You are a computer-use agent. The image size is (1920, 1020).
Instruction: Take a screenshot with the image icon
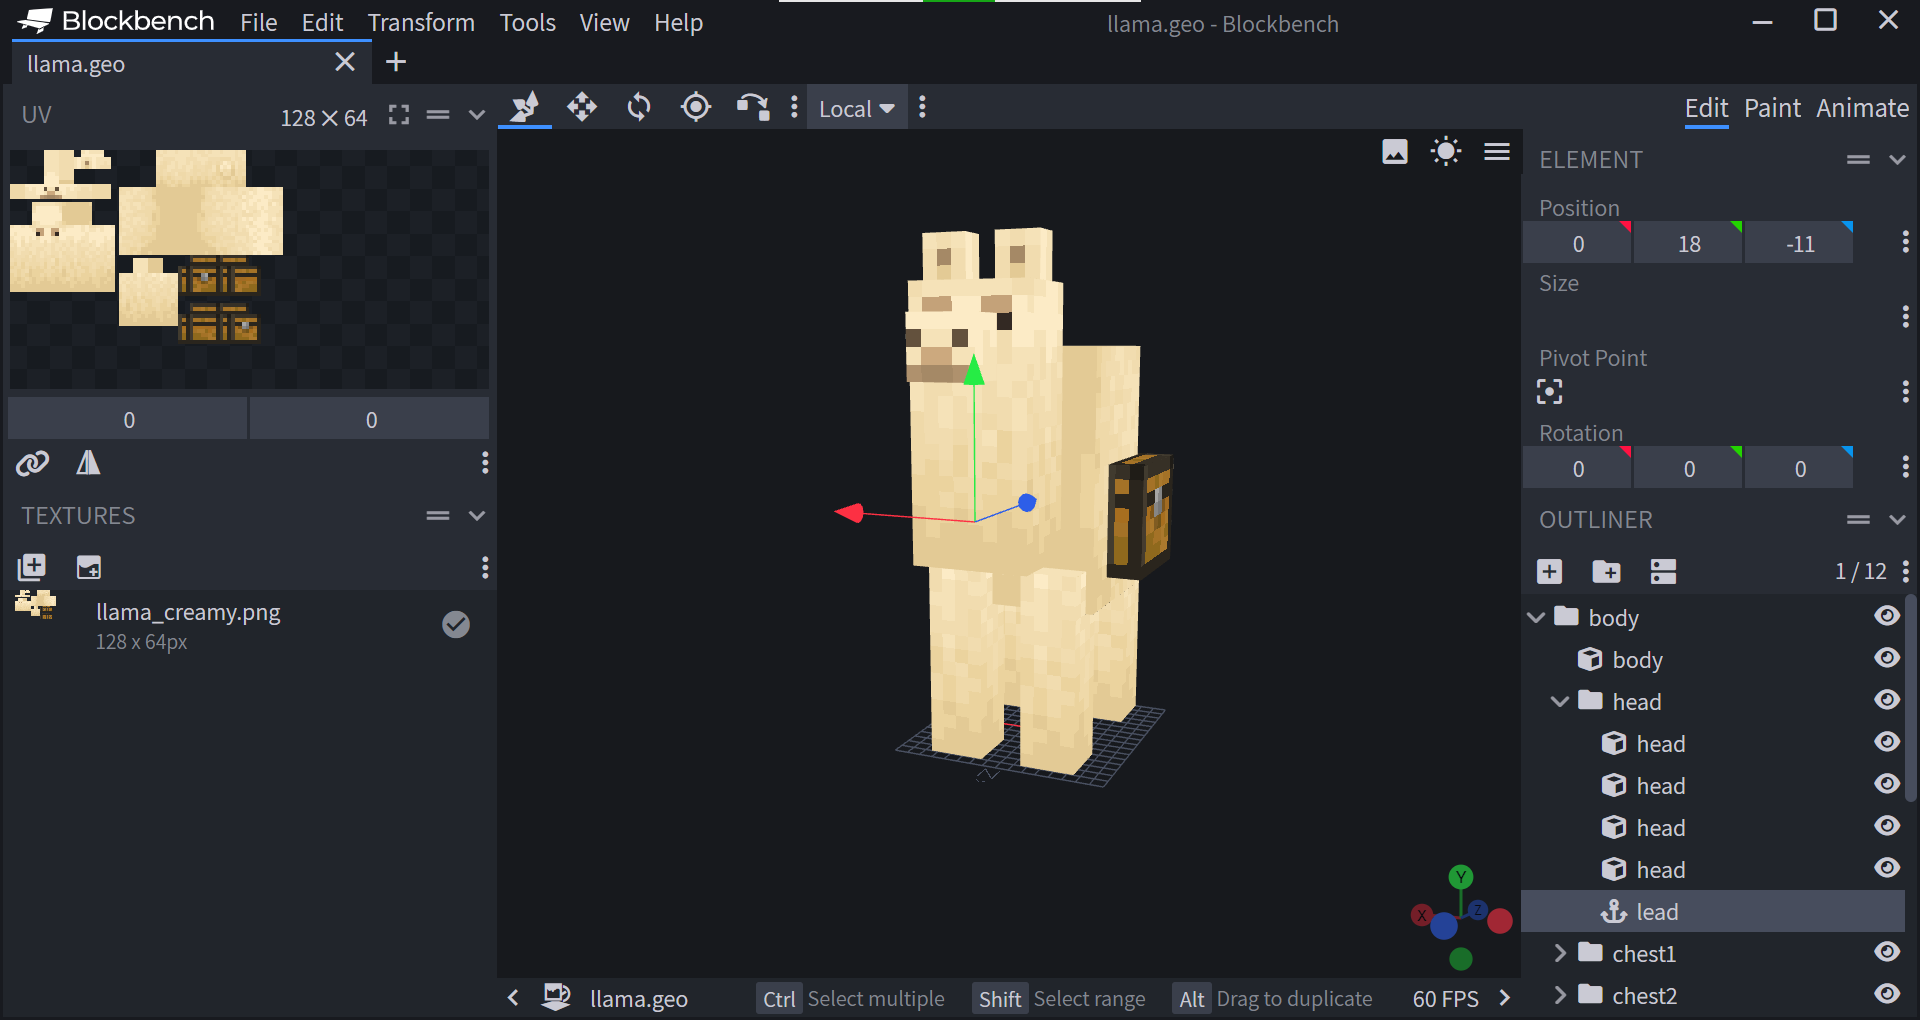coord(1395,151)
